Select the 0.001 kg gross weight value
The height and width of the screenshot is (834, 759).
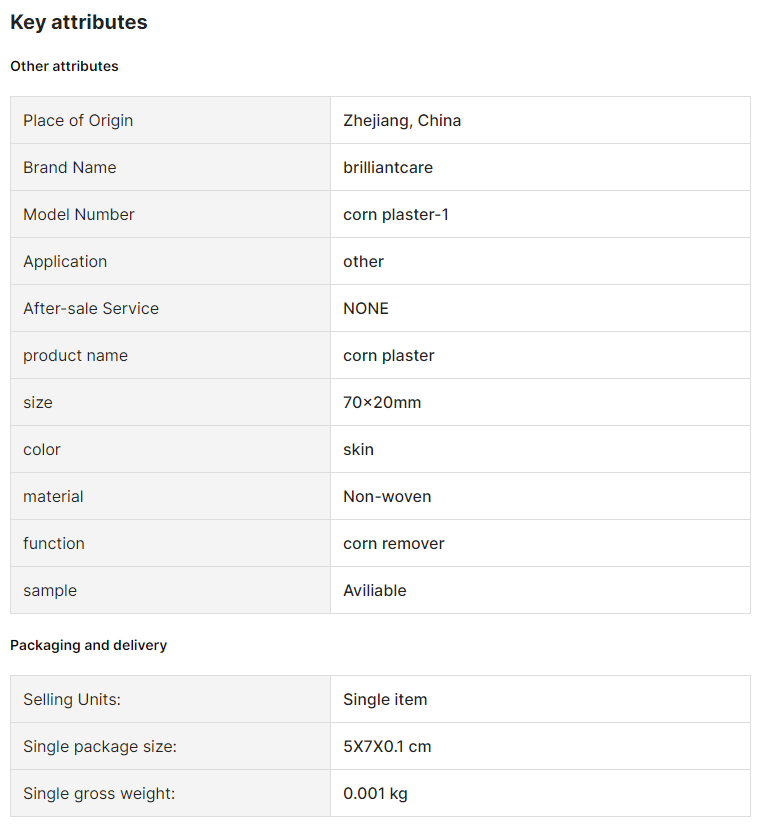pos(376,794)
